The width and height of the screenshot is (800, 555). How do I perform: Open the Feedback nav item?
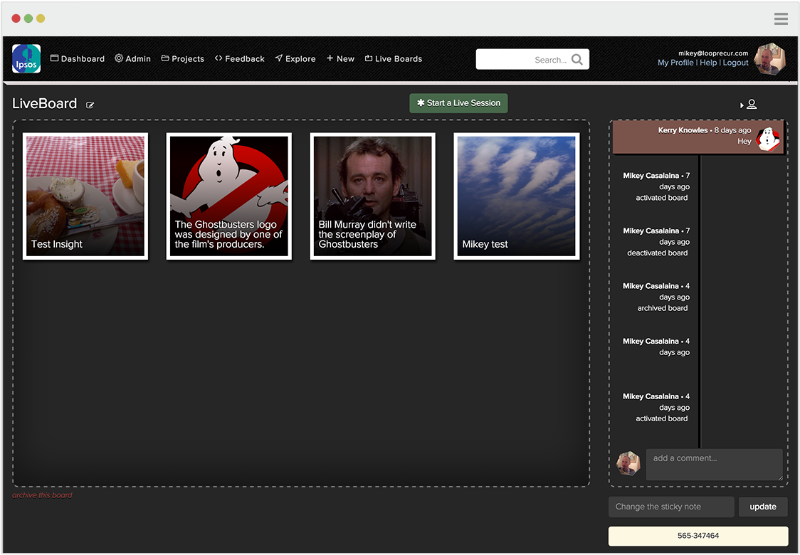pyautogui.click(x=240, y=59)
